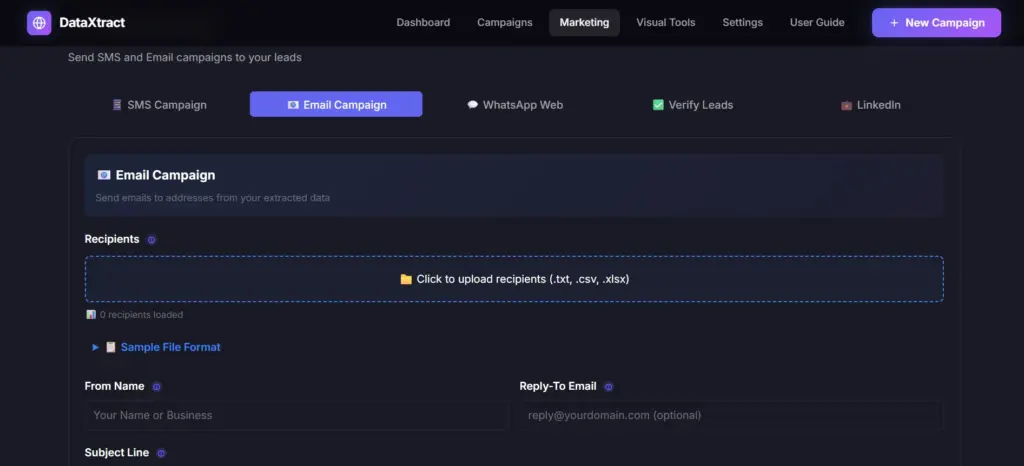Switch to the Verify Leads tab

click(x=692, y=104)
